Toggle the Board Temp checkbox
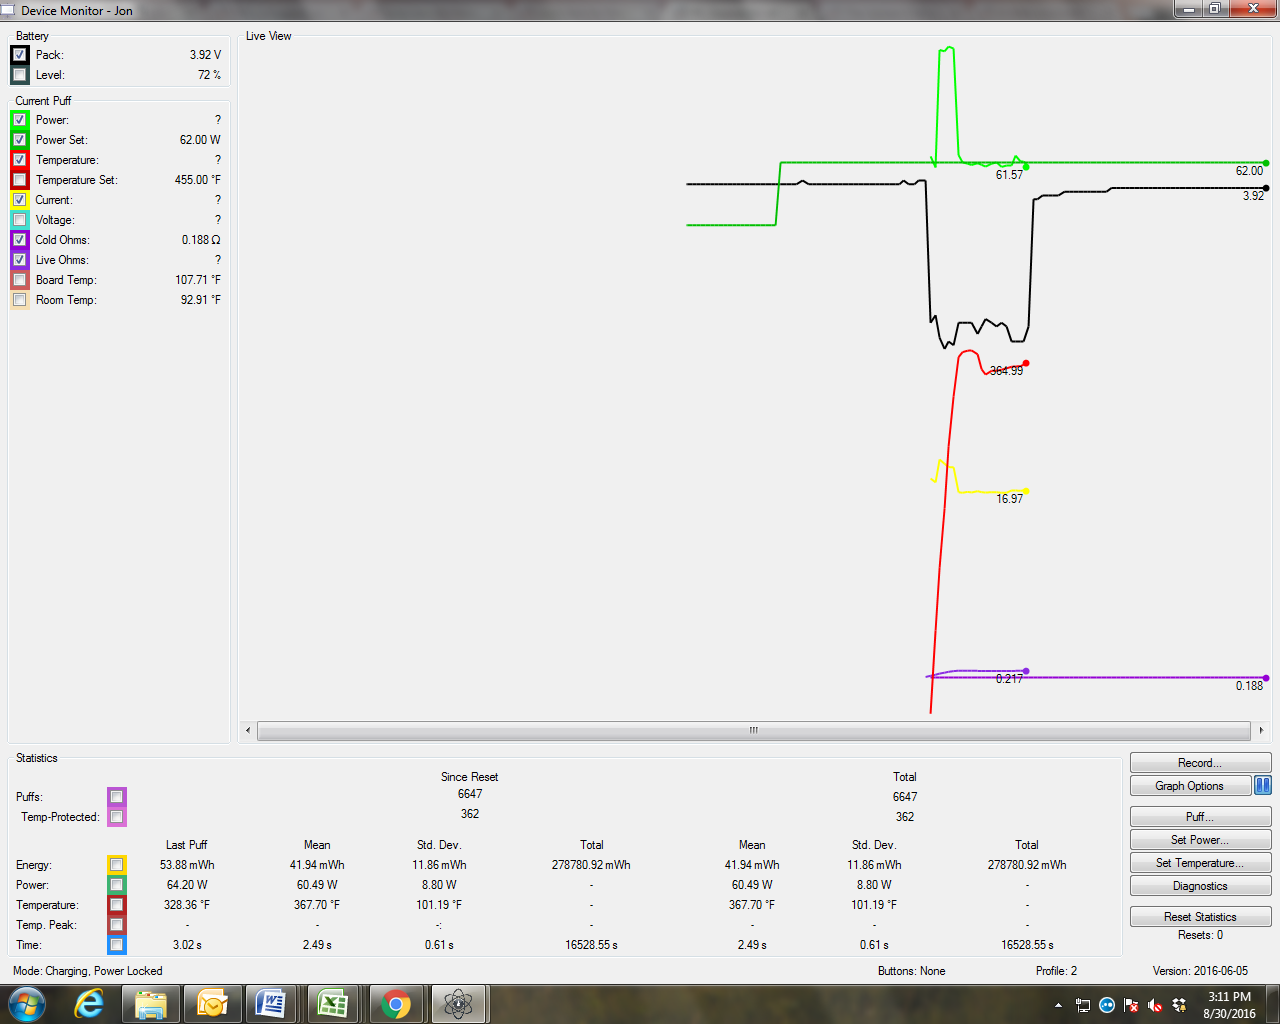 pyautogui.click(x=20, y=280)
